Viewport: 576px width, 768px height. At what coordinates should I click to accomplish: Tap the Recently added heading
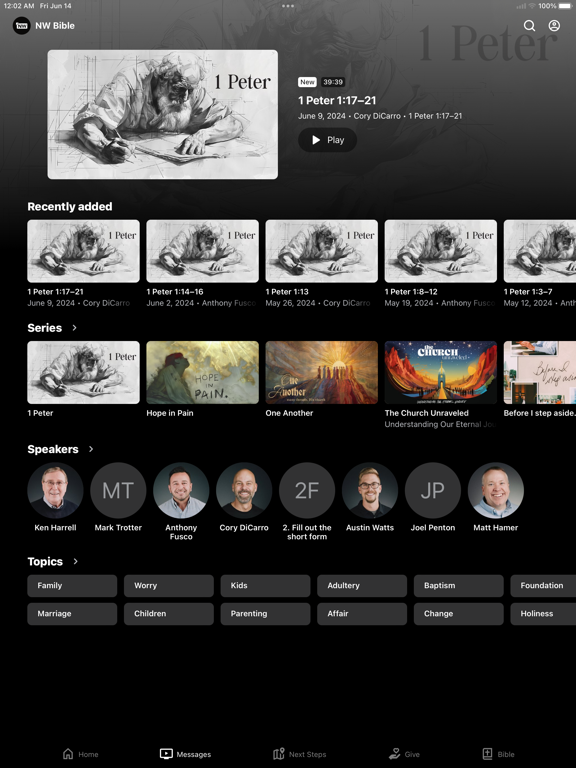pyautogui.click(x=70, y=207)
